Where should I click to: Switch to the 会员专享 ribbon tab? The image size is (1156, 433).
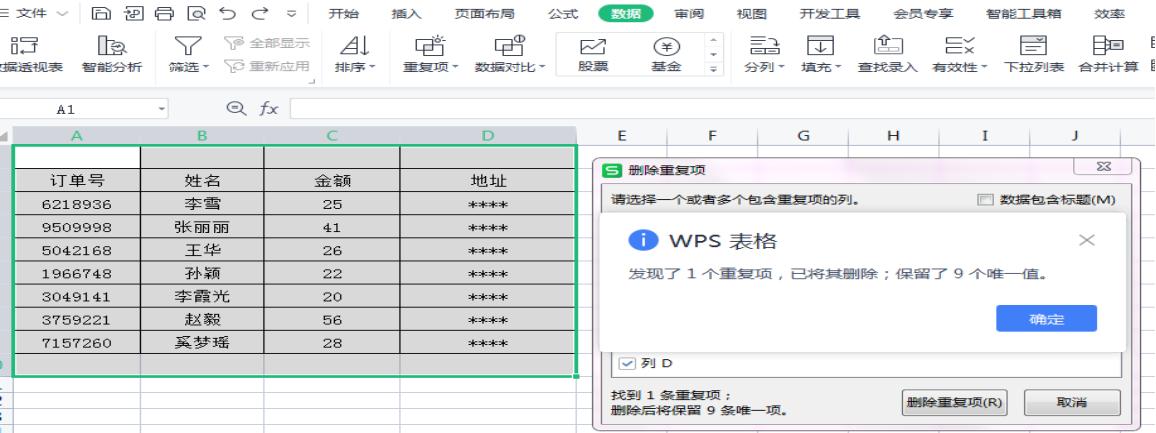(x=923, y=13)
